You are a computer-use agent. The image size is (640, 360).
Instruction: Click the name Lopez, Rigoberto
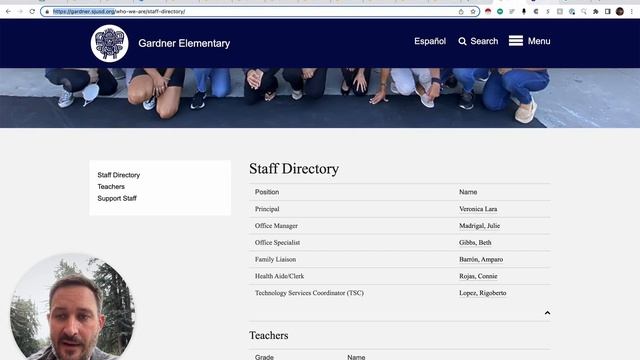click(x=482, y=293)
